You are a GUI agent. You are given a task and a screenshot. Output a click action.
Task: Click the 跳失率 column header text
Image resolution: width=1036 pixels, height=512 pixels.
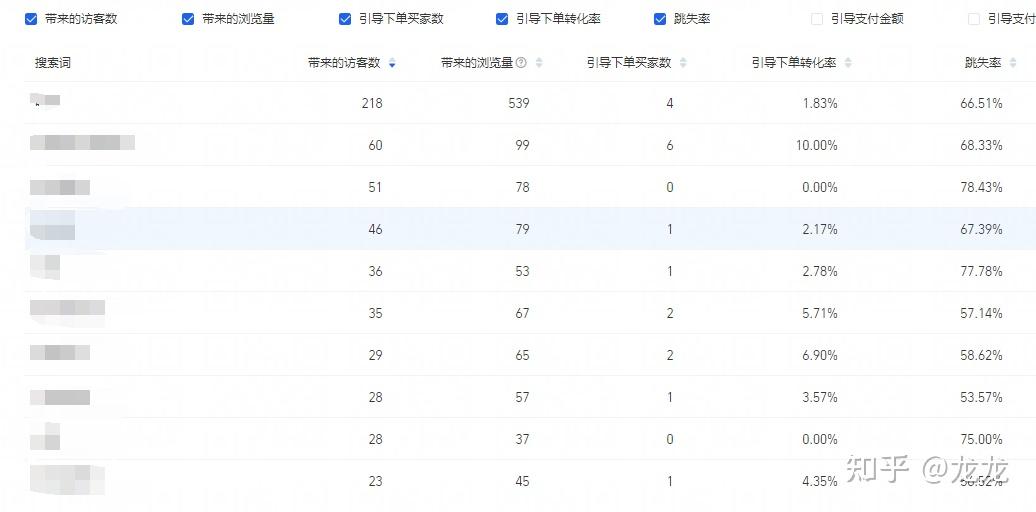point(983,63)
